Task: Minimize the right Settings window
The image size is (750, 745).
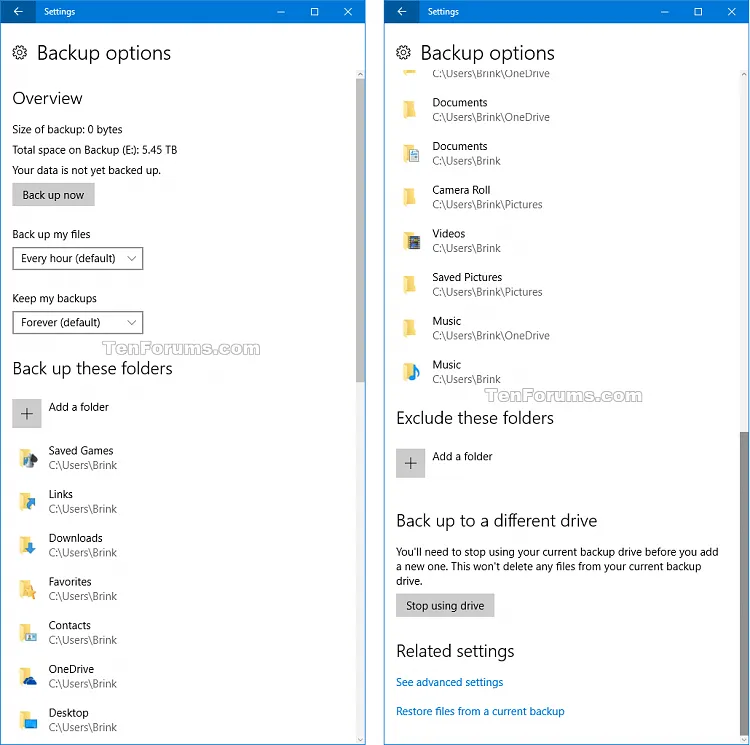Action: pyautogui.click(x=664, y=11)
